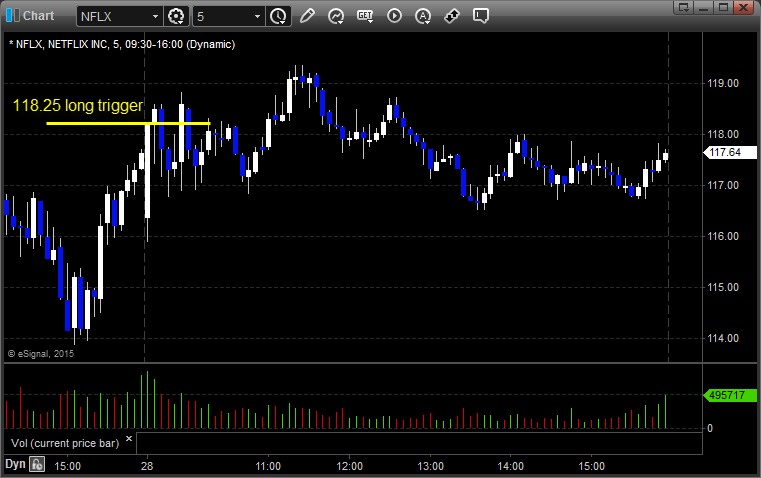Open the studies indicator chart icon
Viewport: 761px width, 478px height.
pyautogui.click(x=336, y=16)
